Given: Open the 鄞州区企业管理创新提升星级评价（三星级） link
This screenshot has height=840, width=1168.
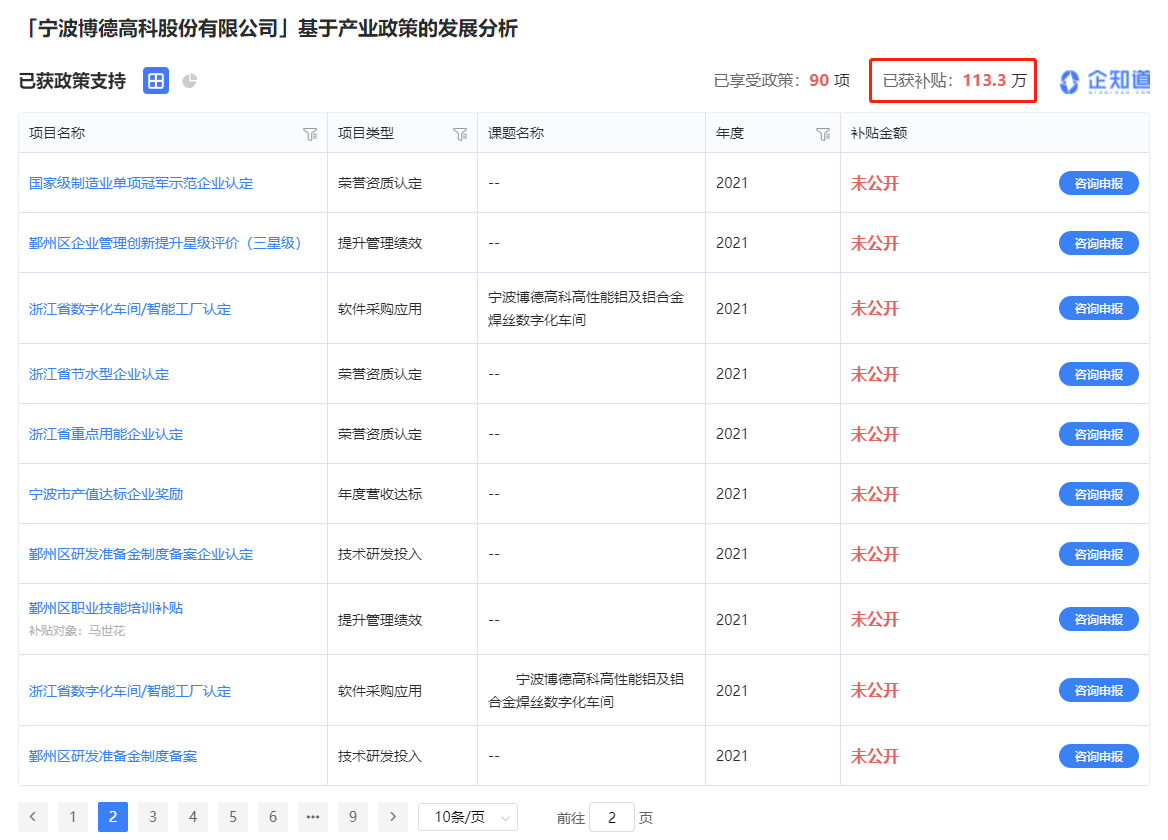Looking at the screenshot, I should (x=165, y=243).
